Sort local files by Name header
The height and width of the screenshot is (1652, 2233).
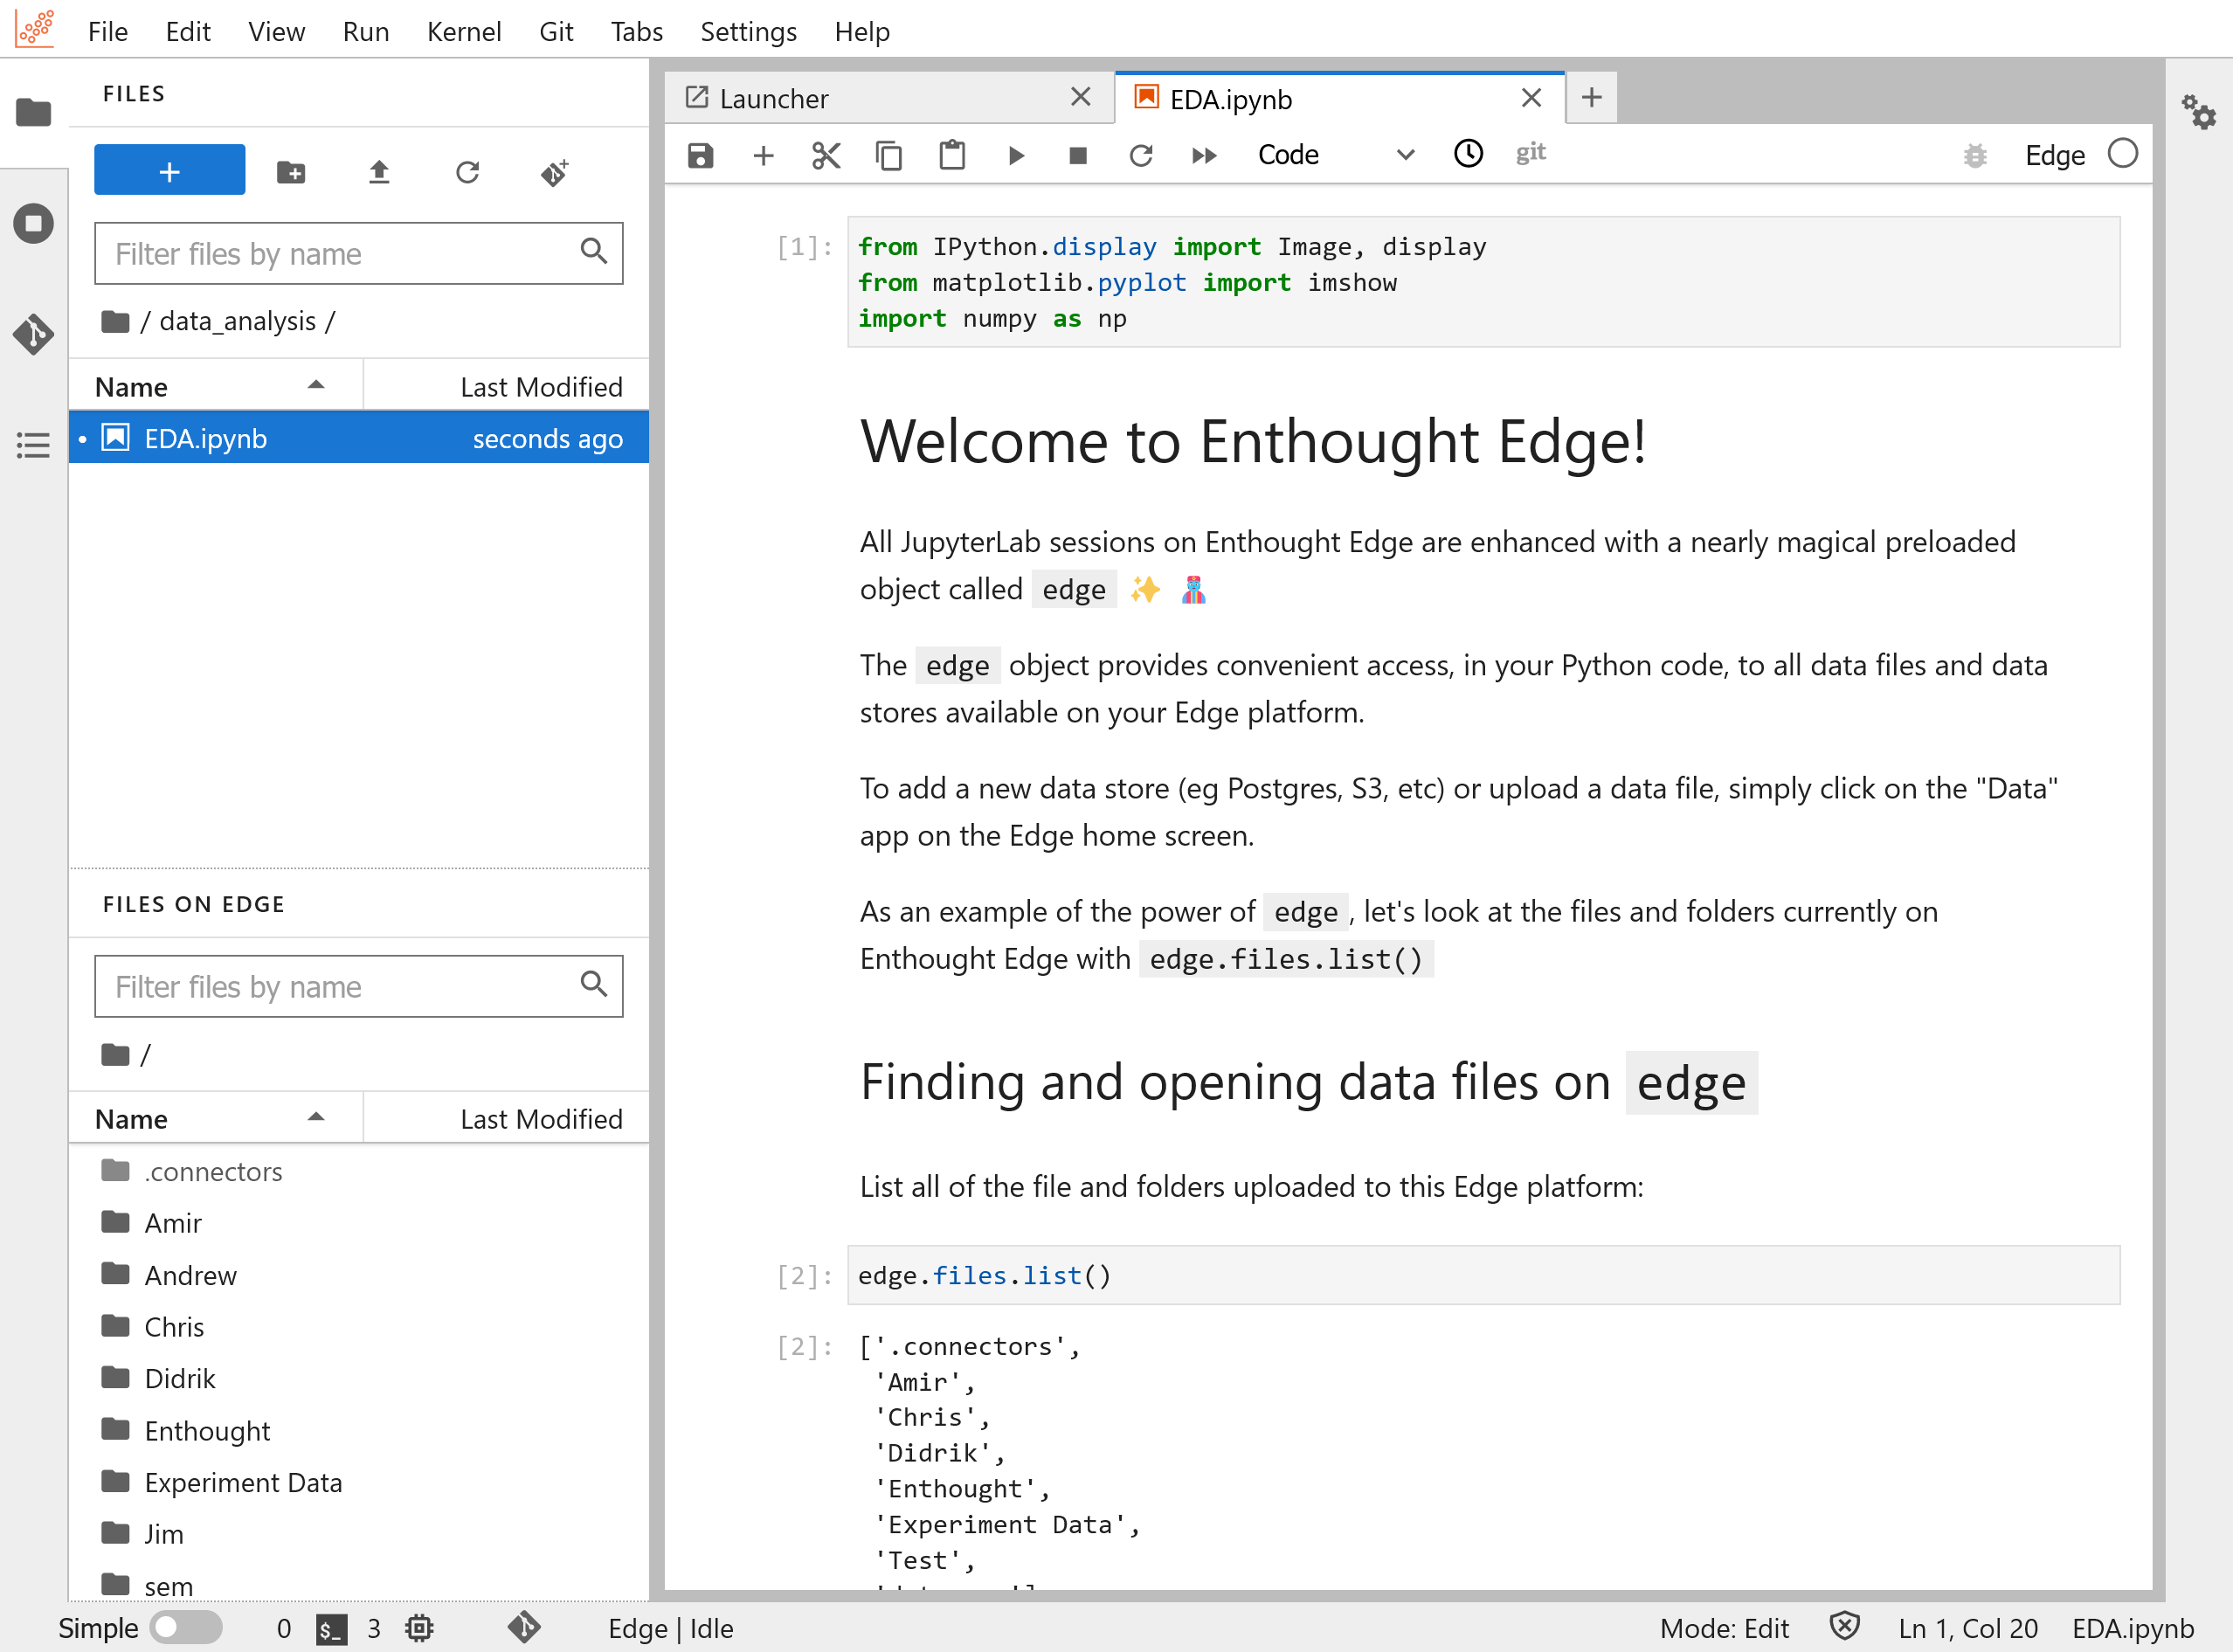tap(215, 386)
